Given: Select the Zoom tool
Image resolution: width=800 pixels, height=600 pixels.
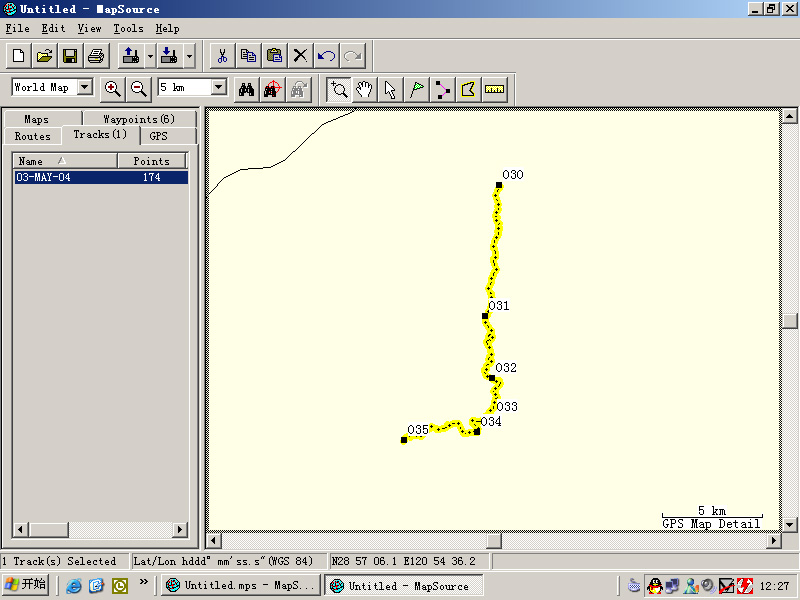Looking at the screenshot, I should pos(339,90).
